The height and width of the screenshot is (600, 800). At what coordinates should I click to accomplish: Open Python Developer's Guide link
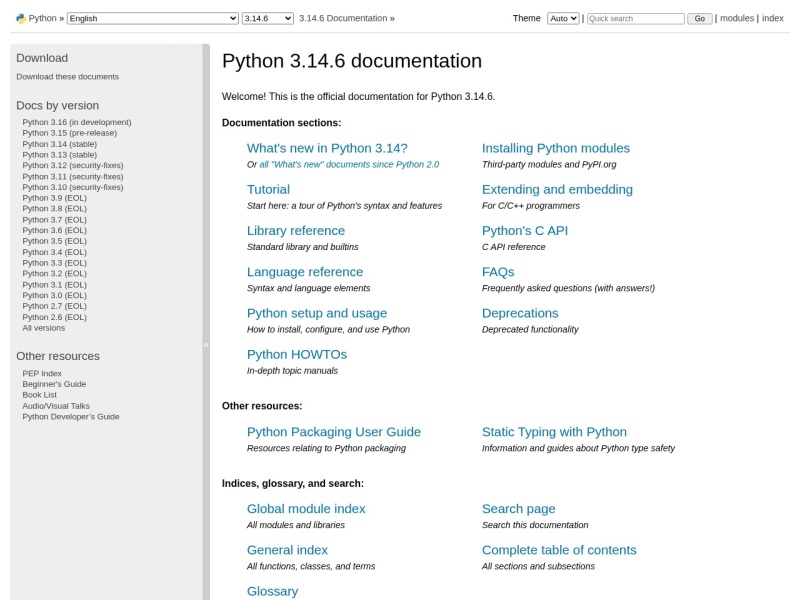[x=70, y=417]
